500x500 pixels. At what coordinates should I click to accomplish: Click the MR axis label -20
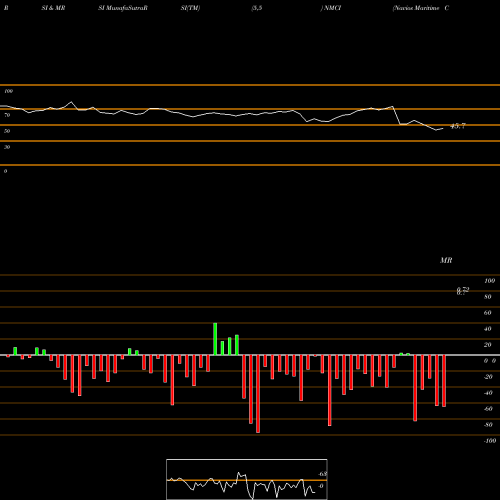(x=488, y=377)
